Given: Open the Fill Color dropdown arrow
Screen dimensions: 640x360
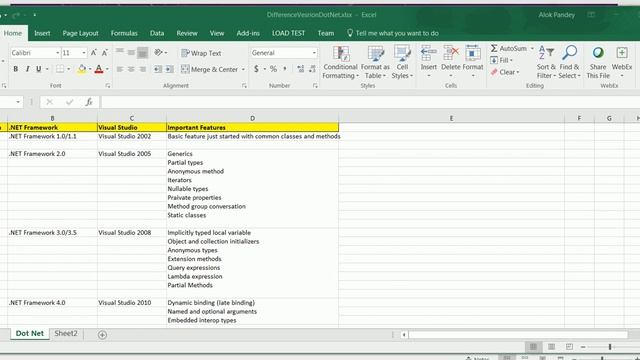Looking at the screenshot, I should coord(90,69).
